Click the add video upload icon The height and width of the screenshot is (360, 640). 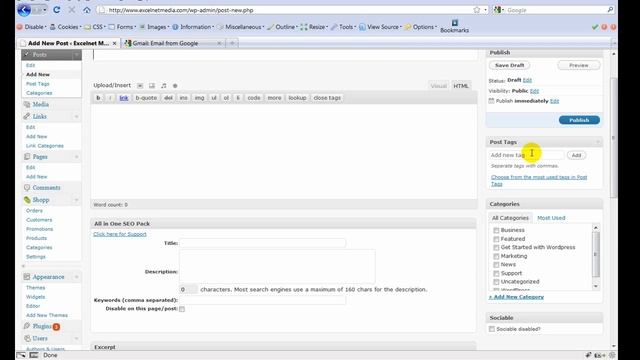click(152, 86)
